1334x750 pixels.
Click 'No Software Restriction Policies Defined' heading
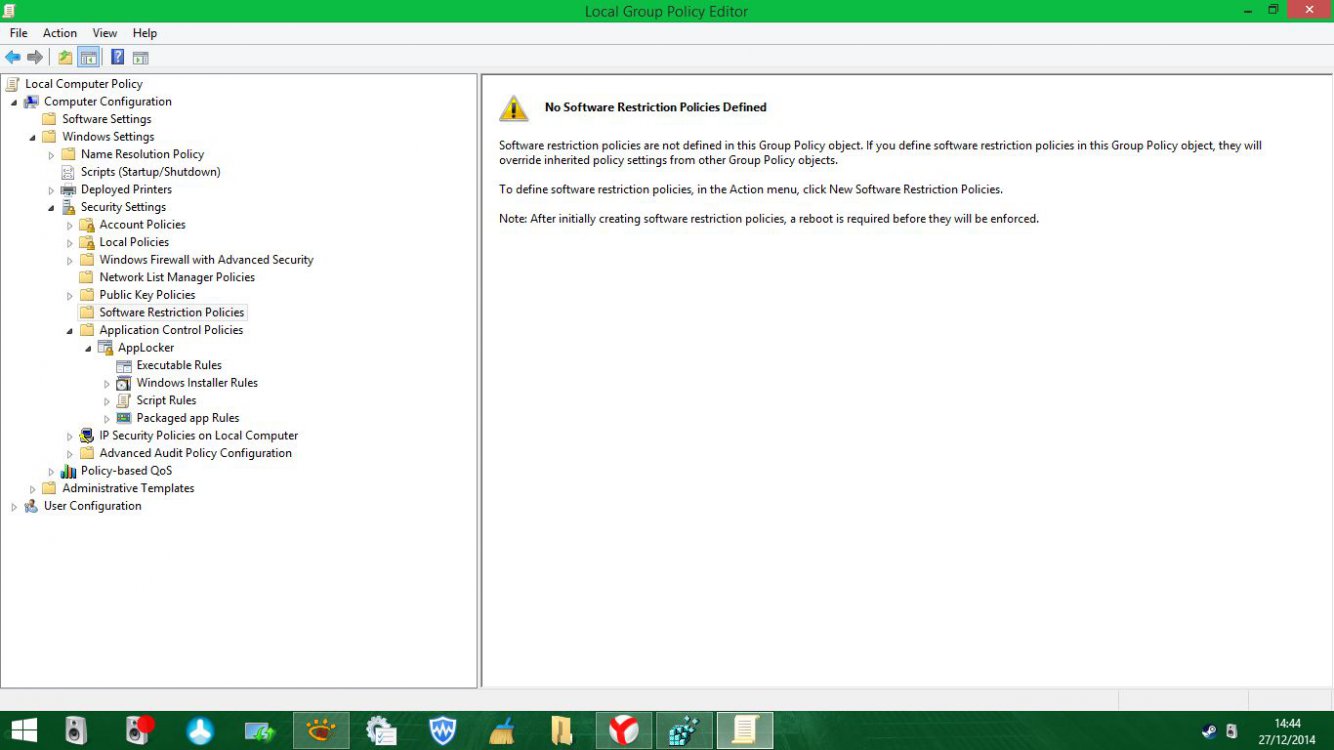[656, 107]
